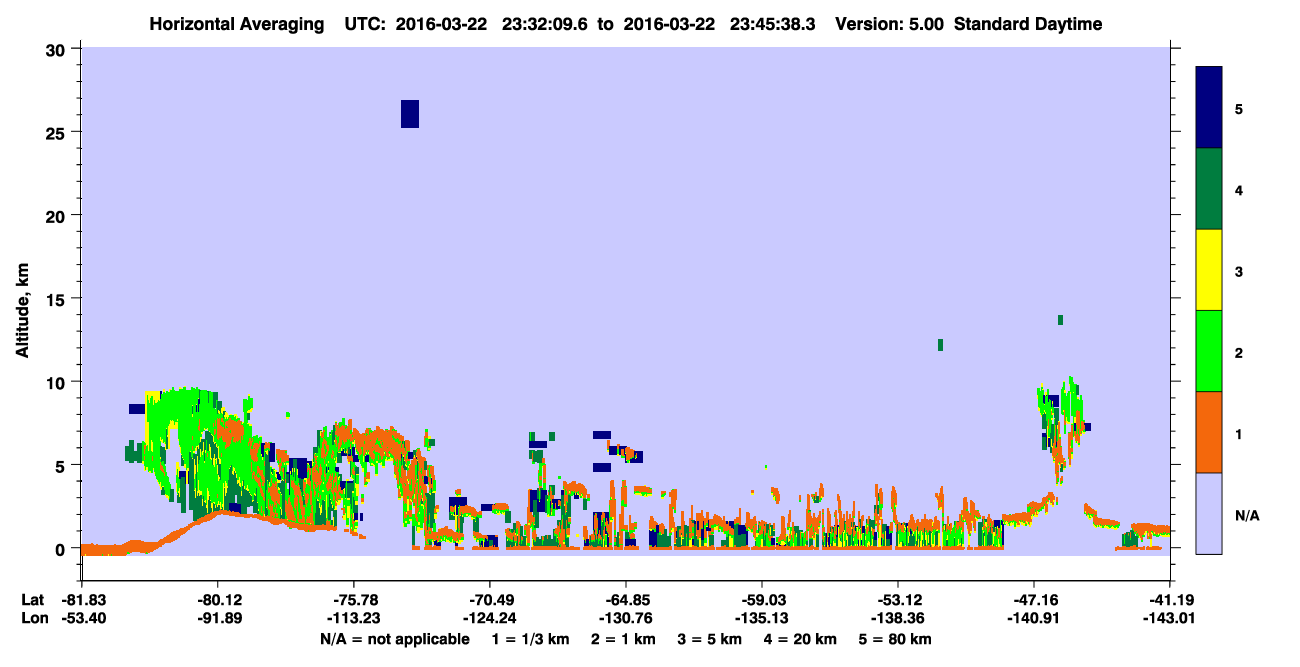Click the longitude value '-140.91'
Screen dimensions: 1300x667
coord(1033,618)
